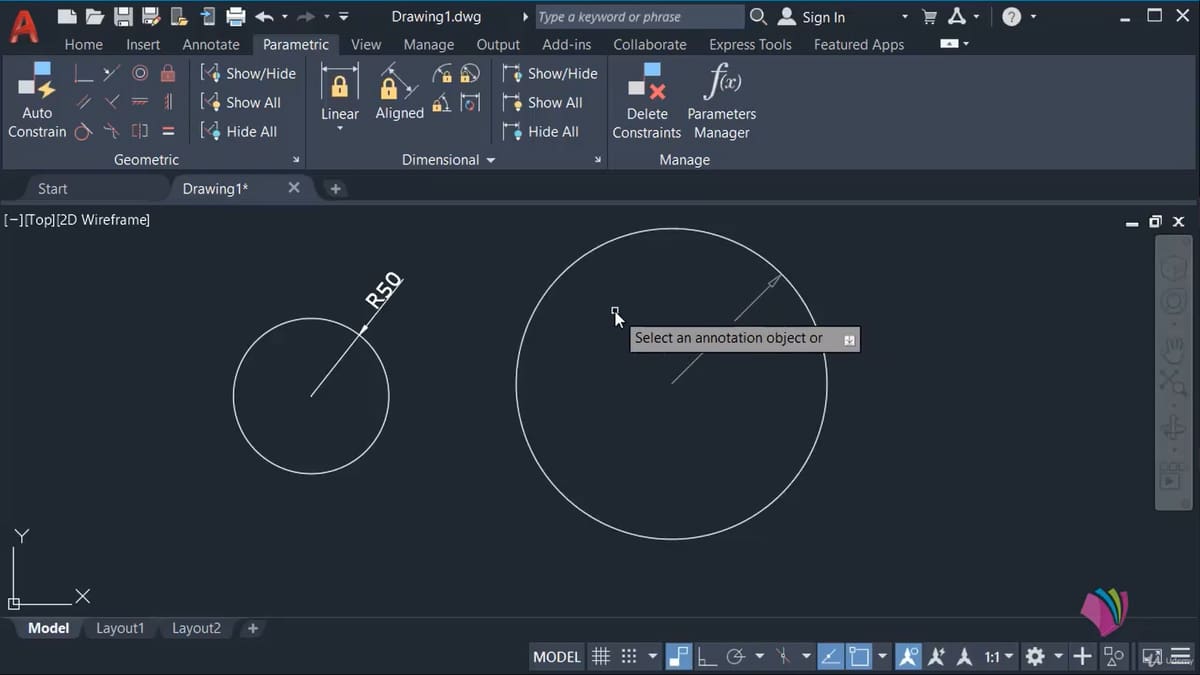Select the Angular dimensional constraint icon
This screenshot has height=675, width=1200.
(x=442, y=102)
